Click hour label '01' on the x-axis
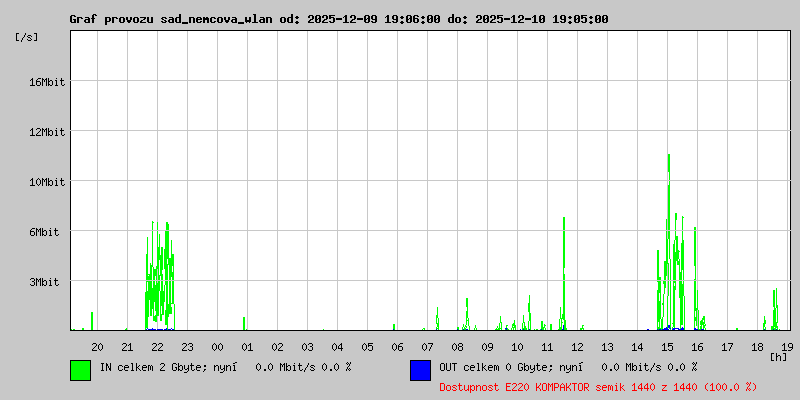800x400 pixels. [x=247, y=347]
